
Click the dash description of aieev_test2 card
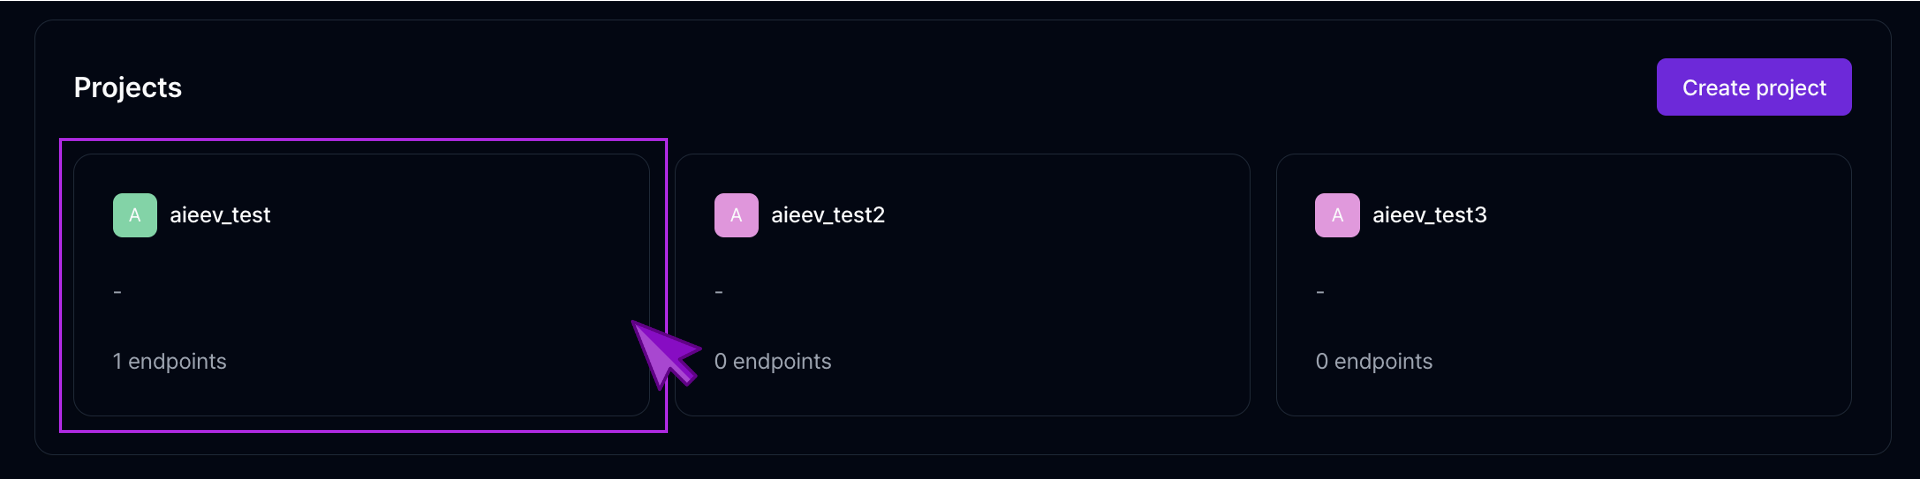coord(719,292)
